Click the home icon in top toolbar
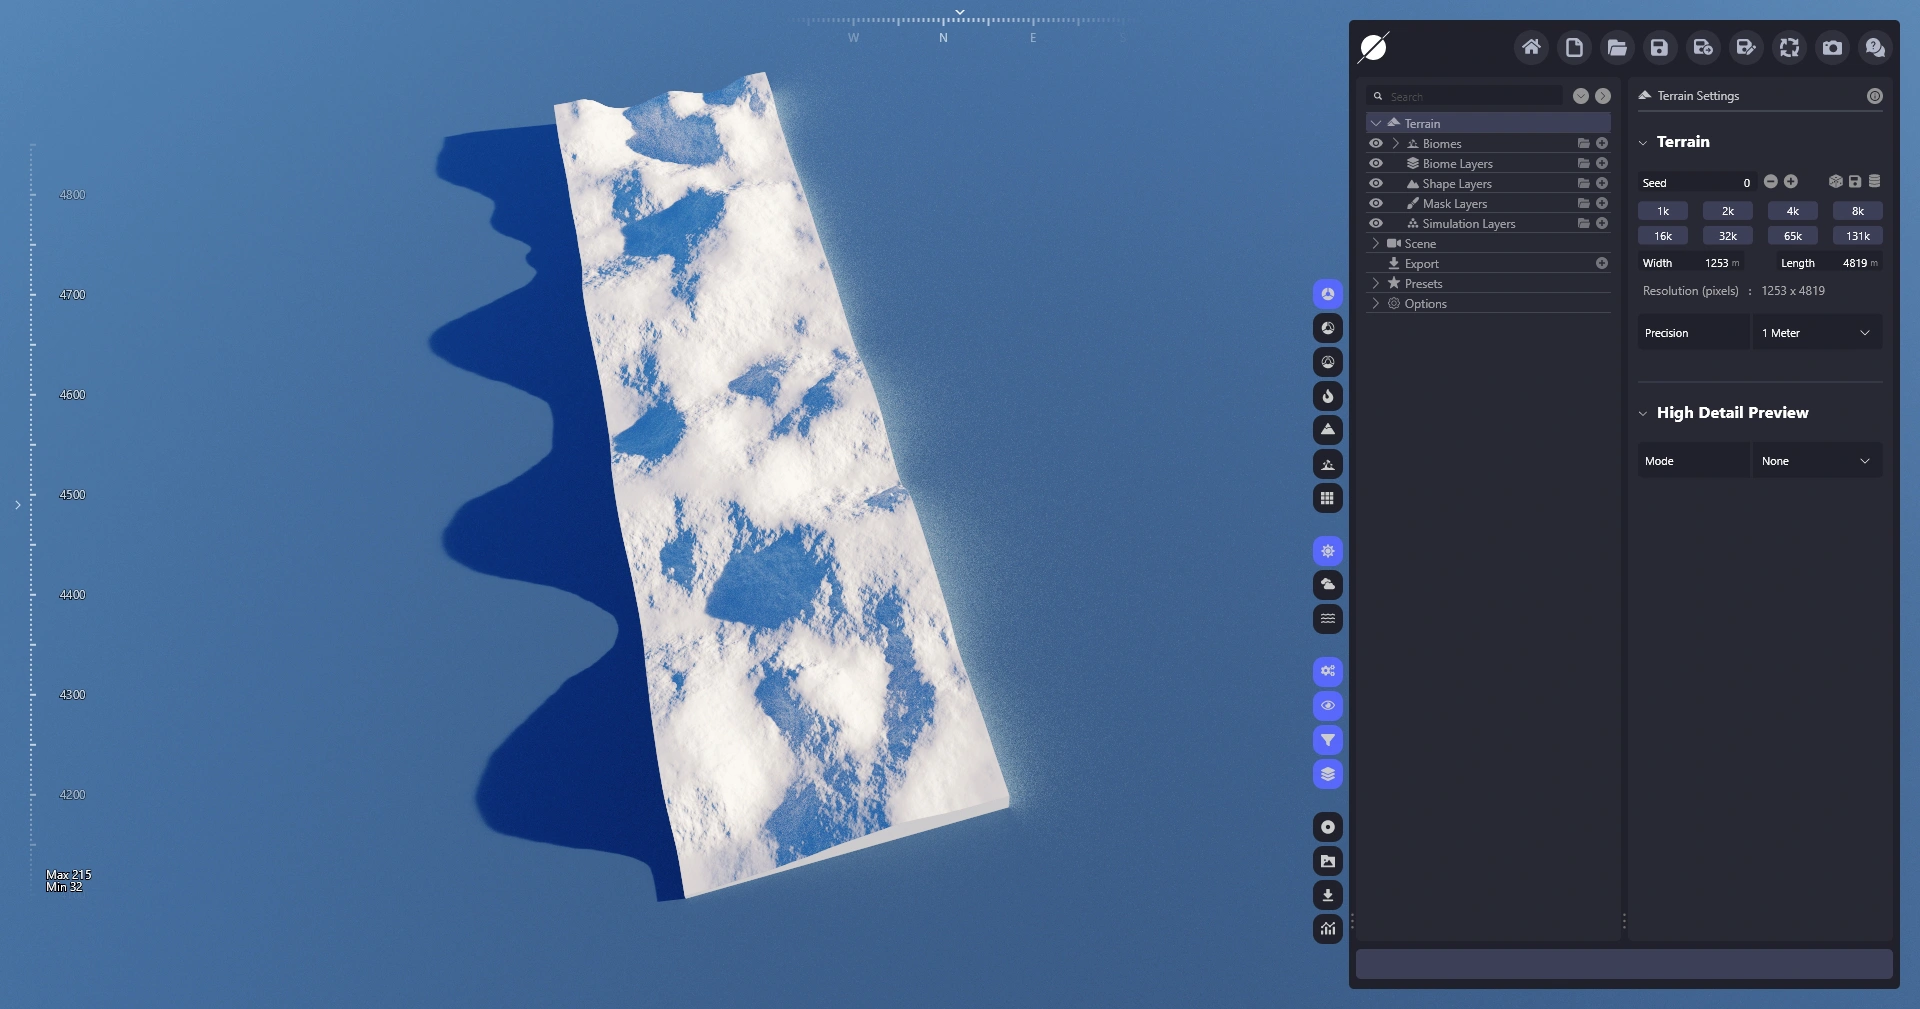 tap(1531, 48)
